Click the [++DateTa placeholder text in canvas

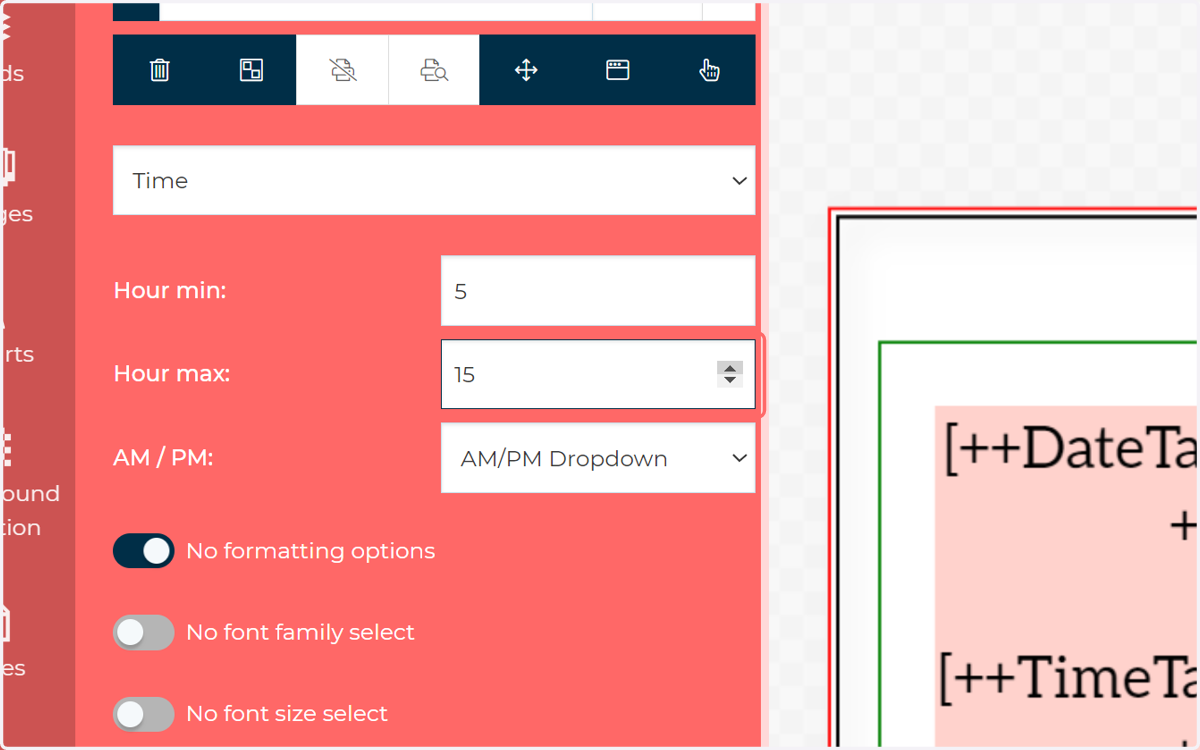1070,449
